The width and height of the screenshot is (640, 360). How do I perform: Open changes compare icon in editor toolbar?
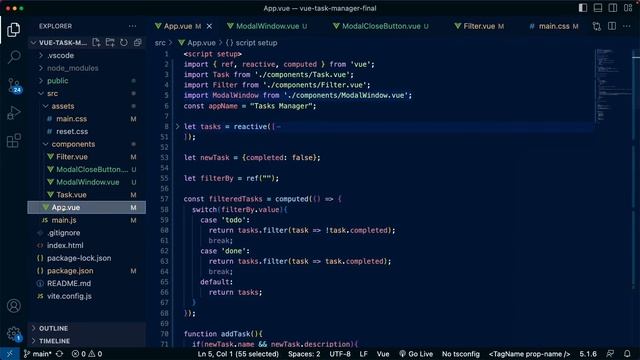click(x=597, y=26)
